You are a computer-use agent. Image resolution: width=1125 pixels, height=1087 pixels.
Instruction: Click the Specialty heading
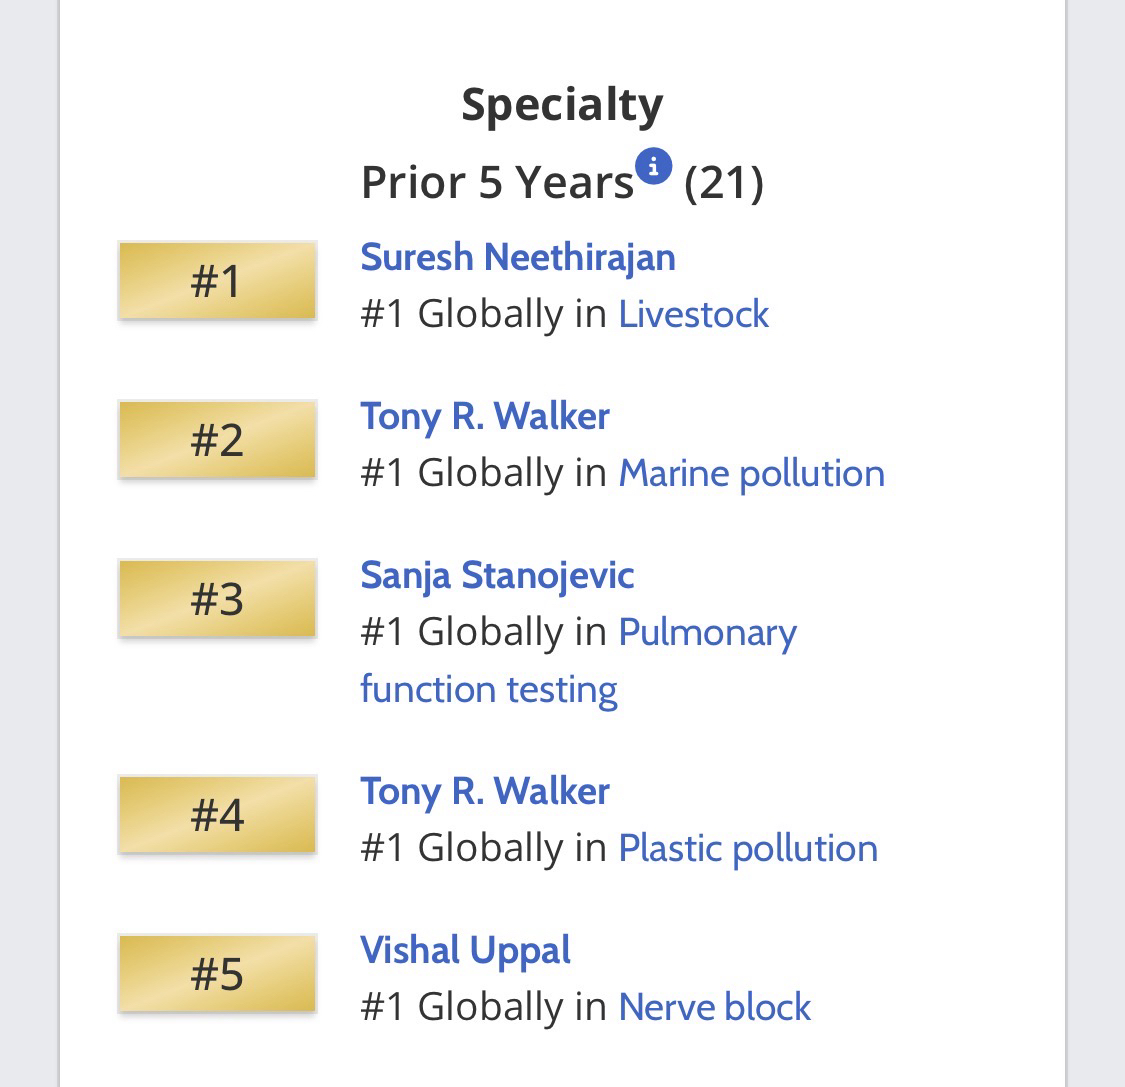tap(562, 104)
